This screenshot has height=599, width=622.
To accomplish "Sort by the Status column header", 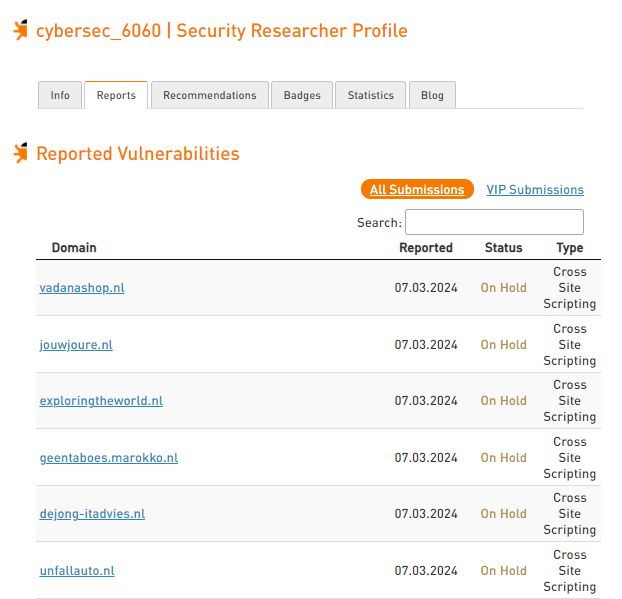I will [503, 248].
